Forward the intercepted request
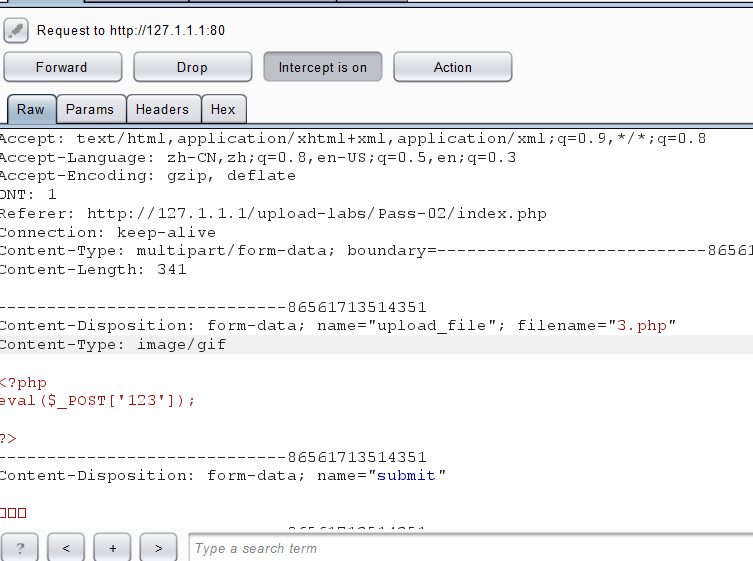Screen dimensions: 753x561 (62, 67)
